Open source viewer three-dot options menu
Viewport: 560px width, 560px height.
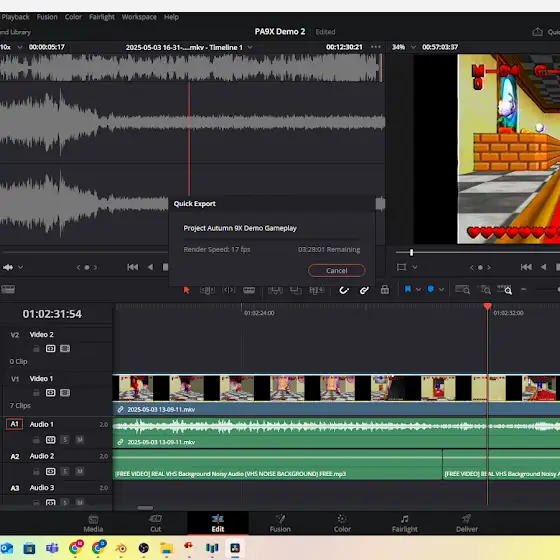376,47
